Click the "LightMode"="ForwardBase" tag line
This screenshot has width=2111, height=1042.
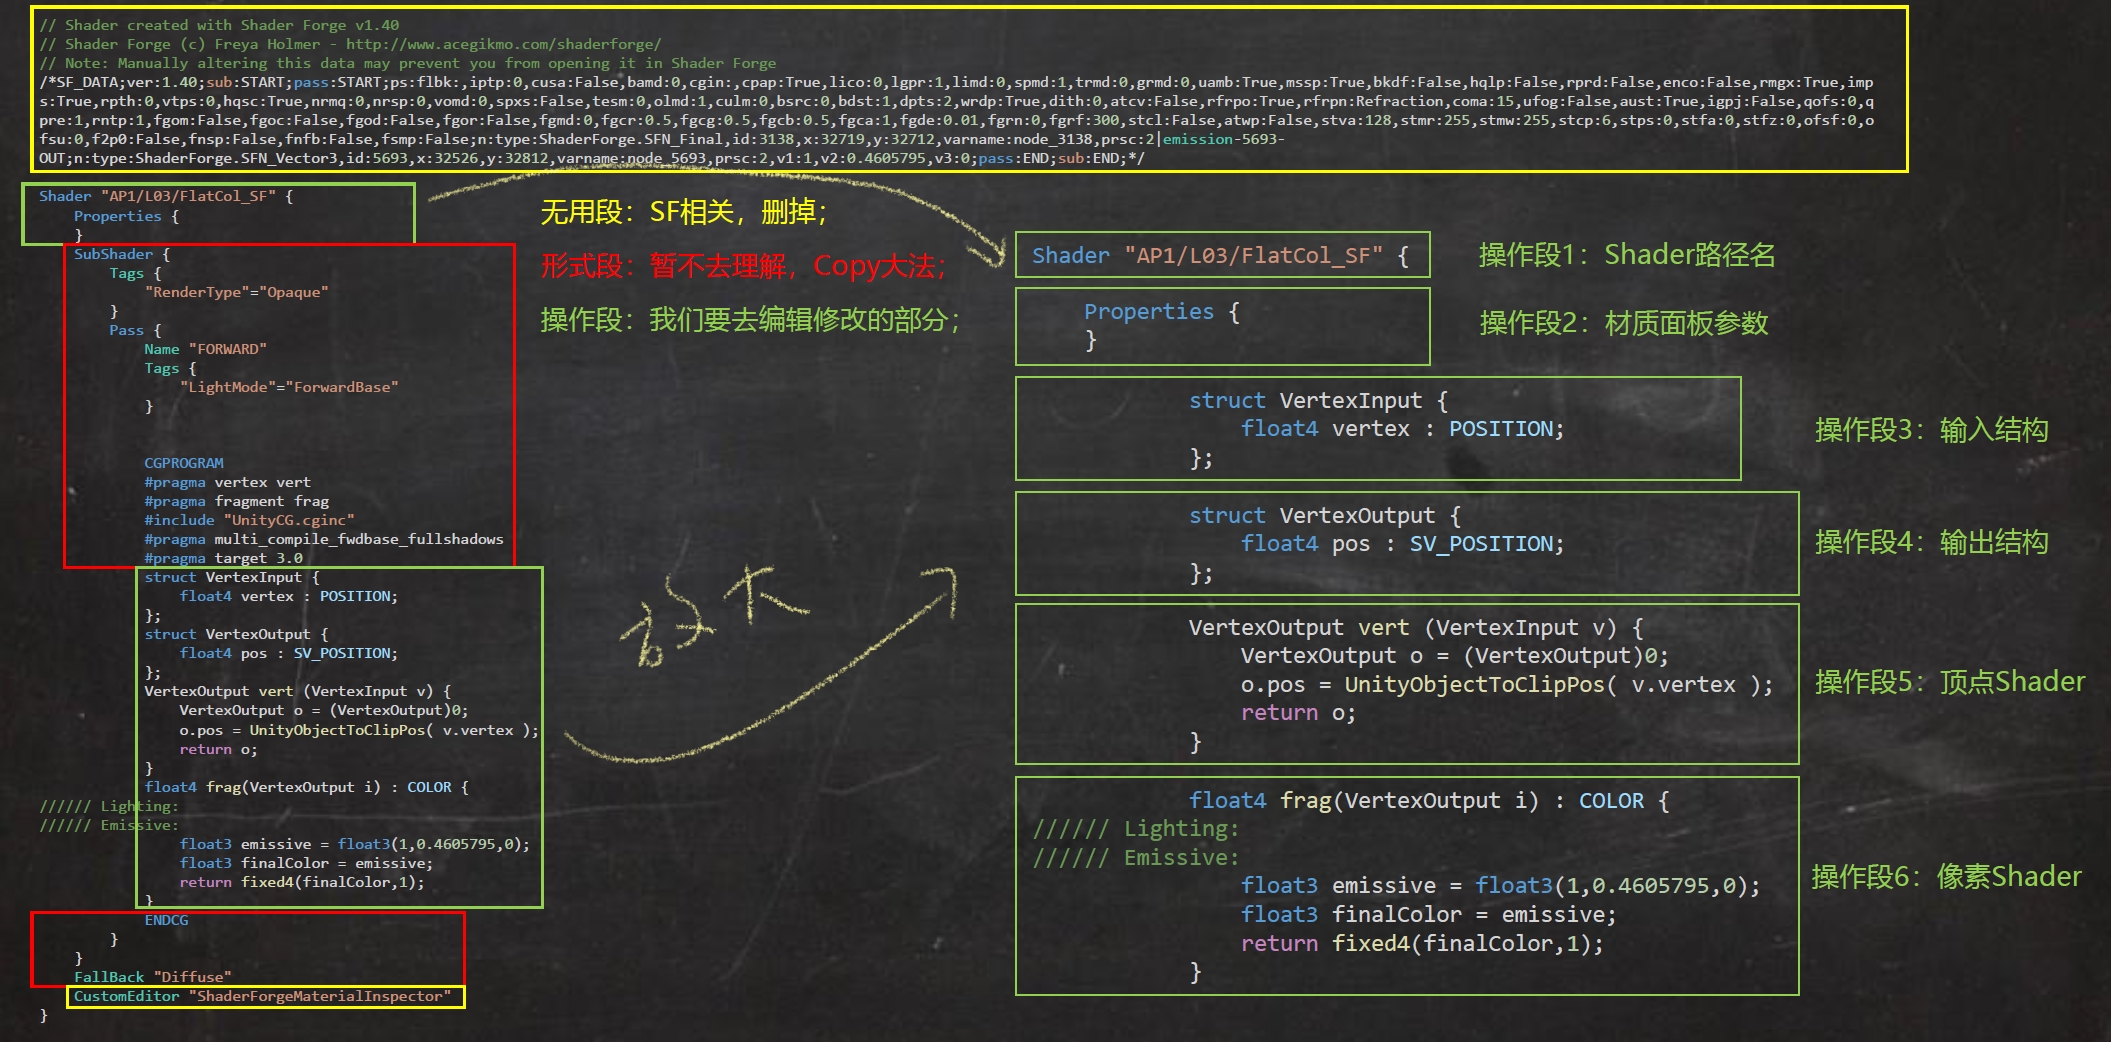tap(289, 387)
